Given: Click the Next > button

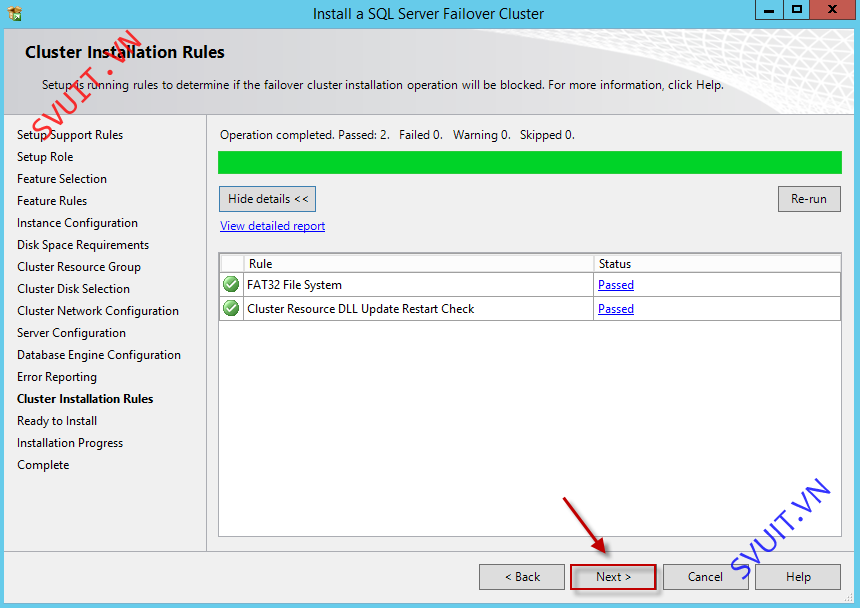Looking at the screenshot, I should point(613,577).
